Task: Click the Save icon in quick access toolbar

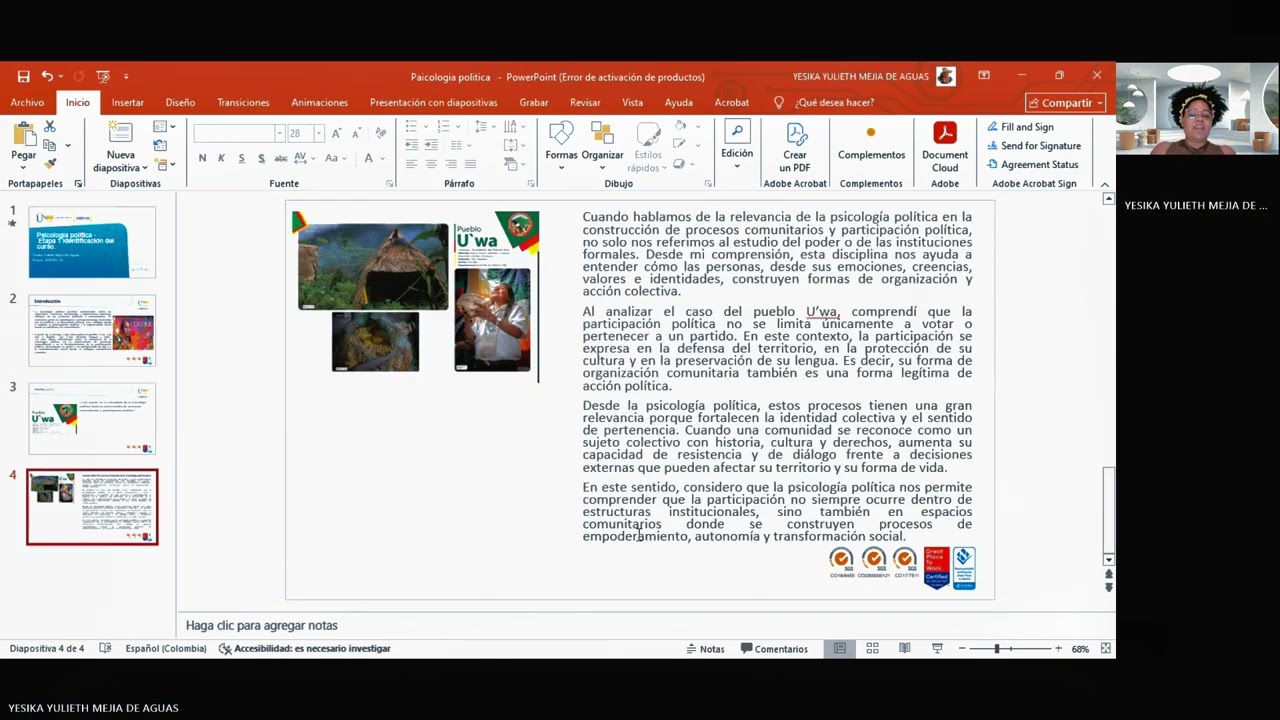Action: coord(23,76)
